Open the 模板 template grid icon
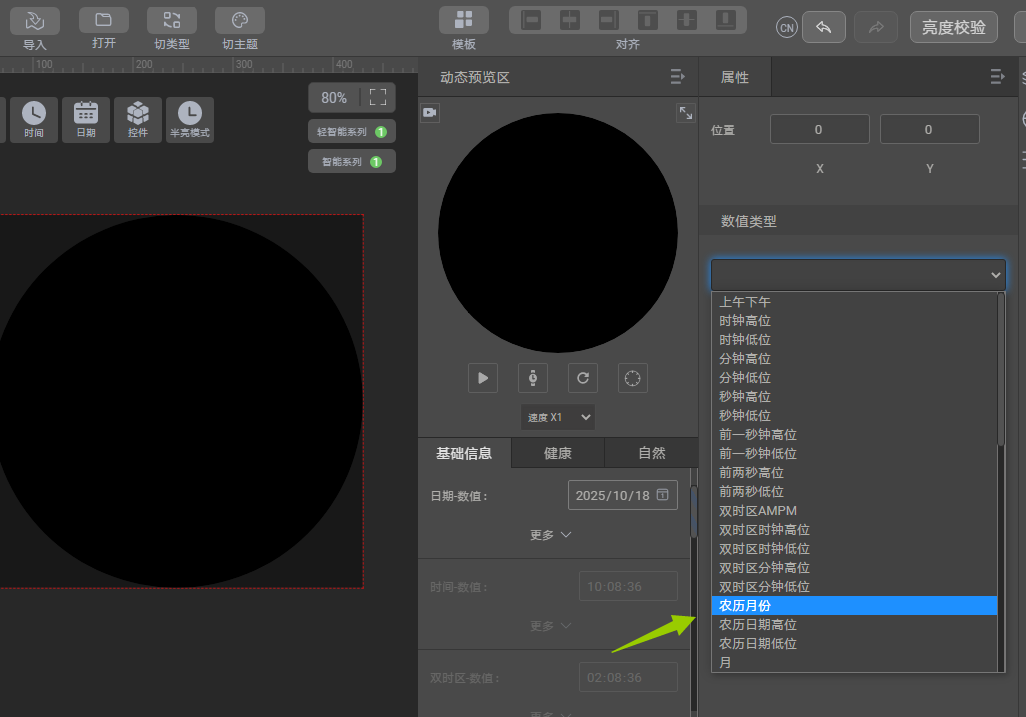 464,20
